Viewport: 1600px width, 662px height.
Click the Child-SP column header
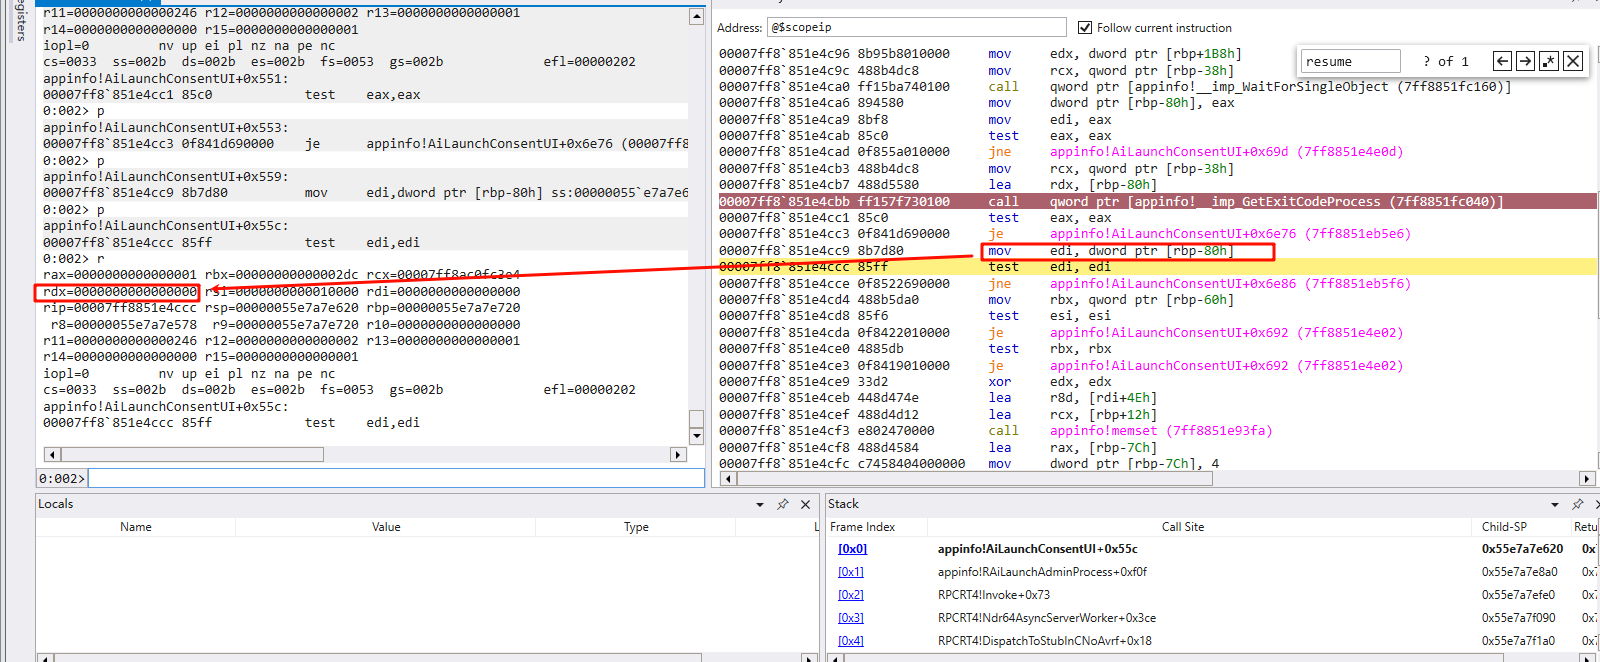click(x=1504, y=527)
